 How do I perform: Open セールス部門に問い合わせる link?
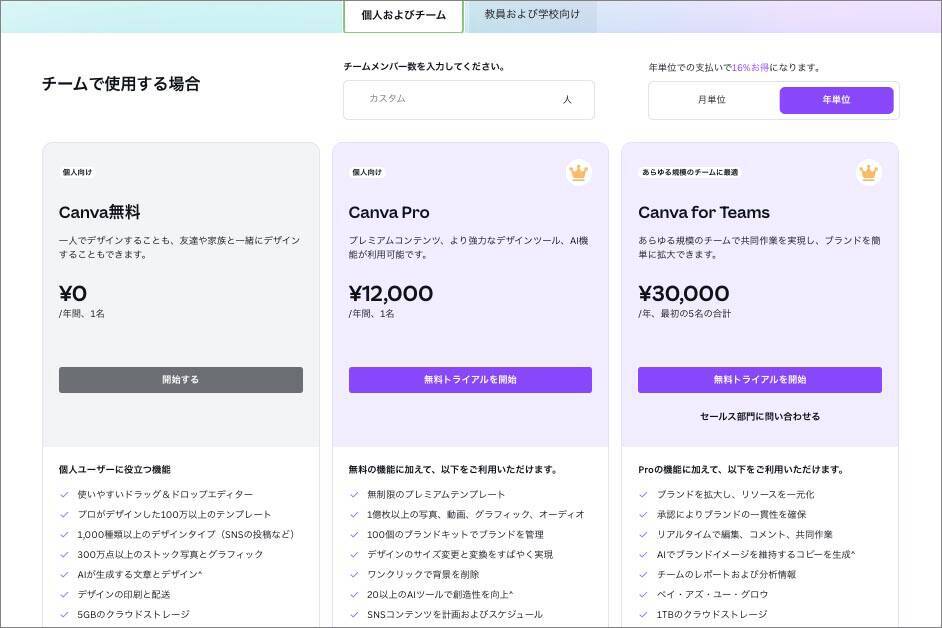(760, 416)
